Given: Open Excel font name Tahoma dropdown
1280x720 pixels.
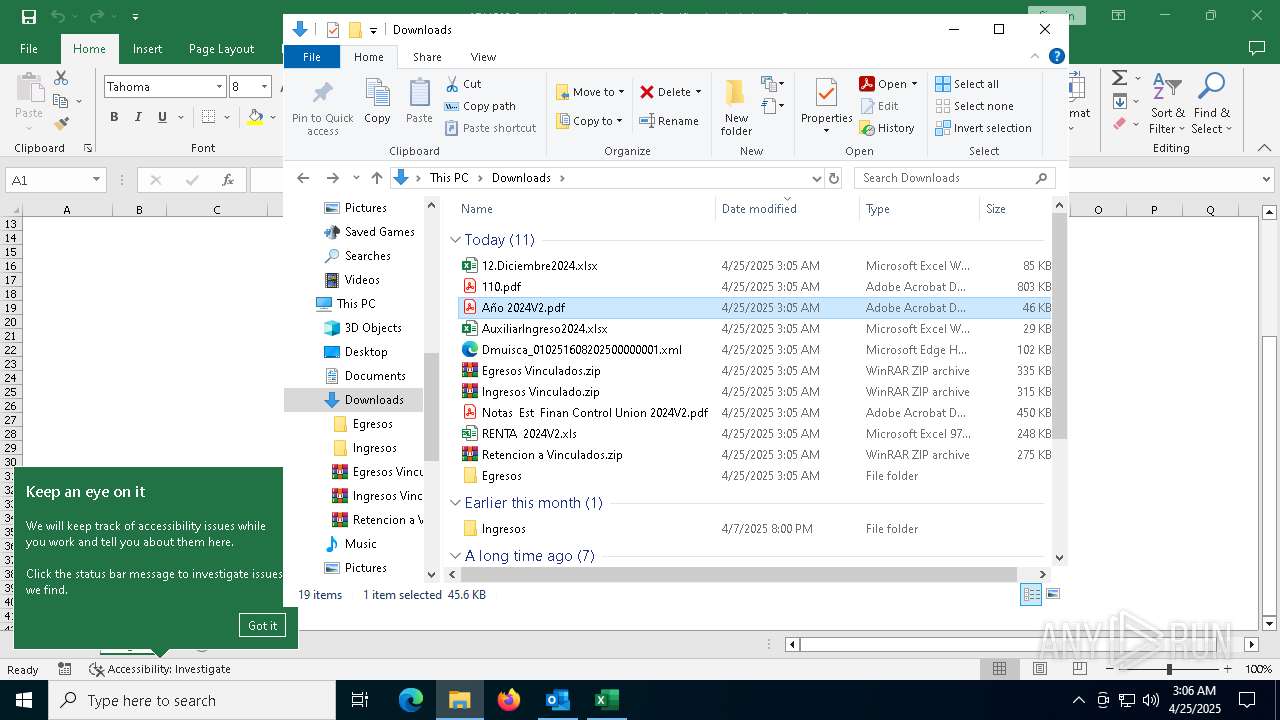Looking at the screenshot, I should 219,87.
